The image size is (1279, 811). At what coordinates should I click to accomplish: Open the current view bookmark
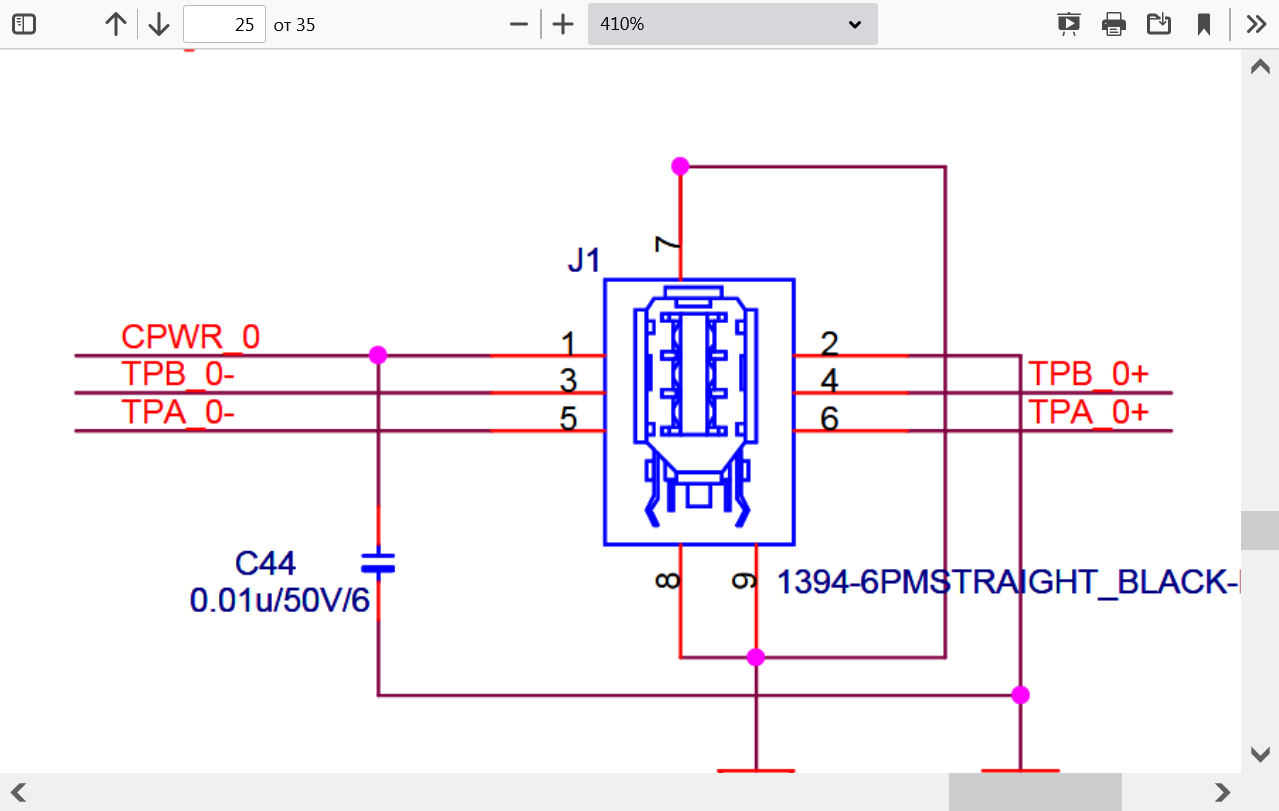click(1204, 24)
